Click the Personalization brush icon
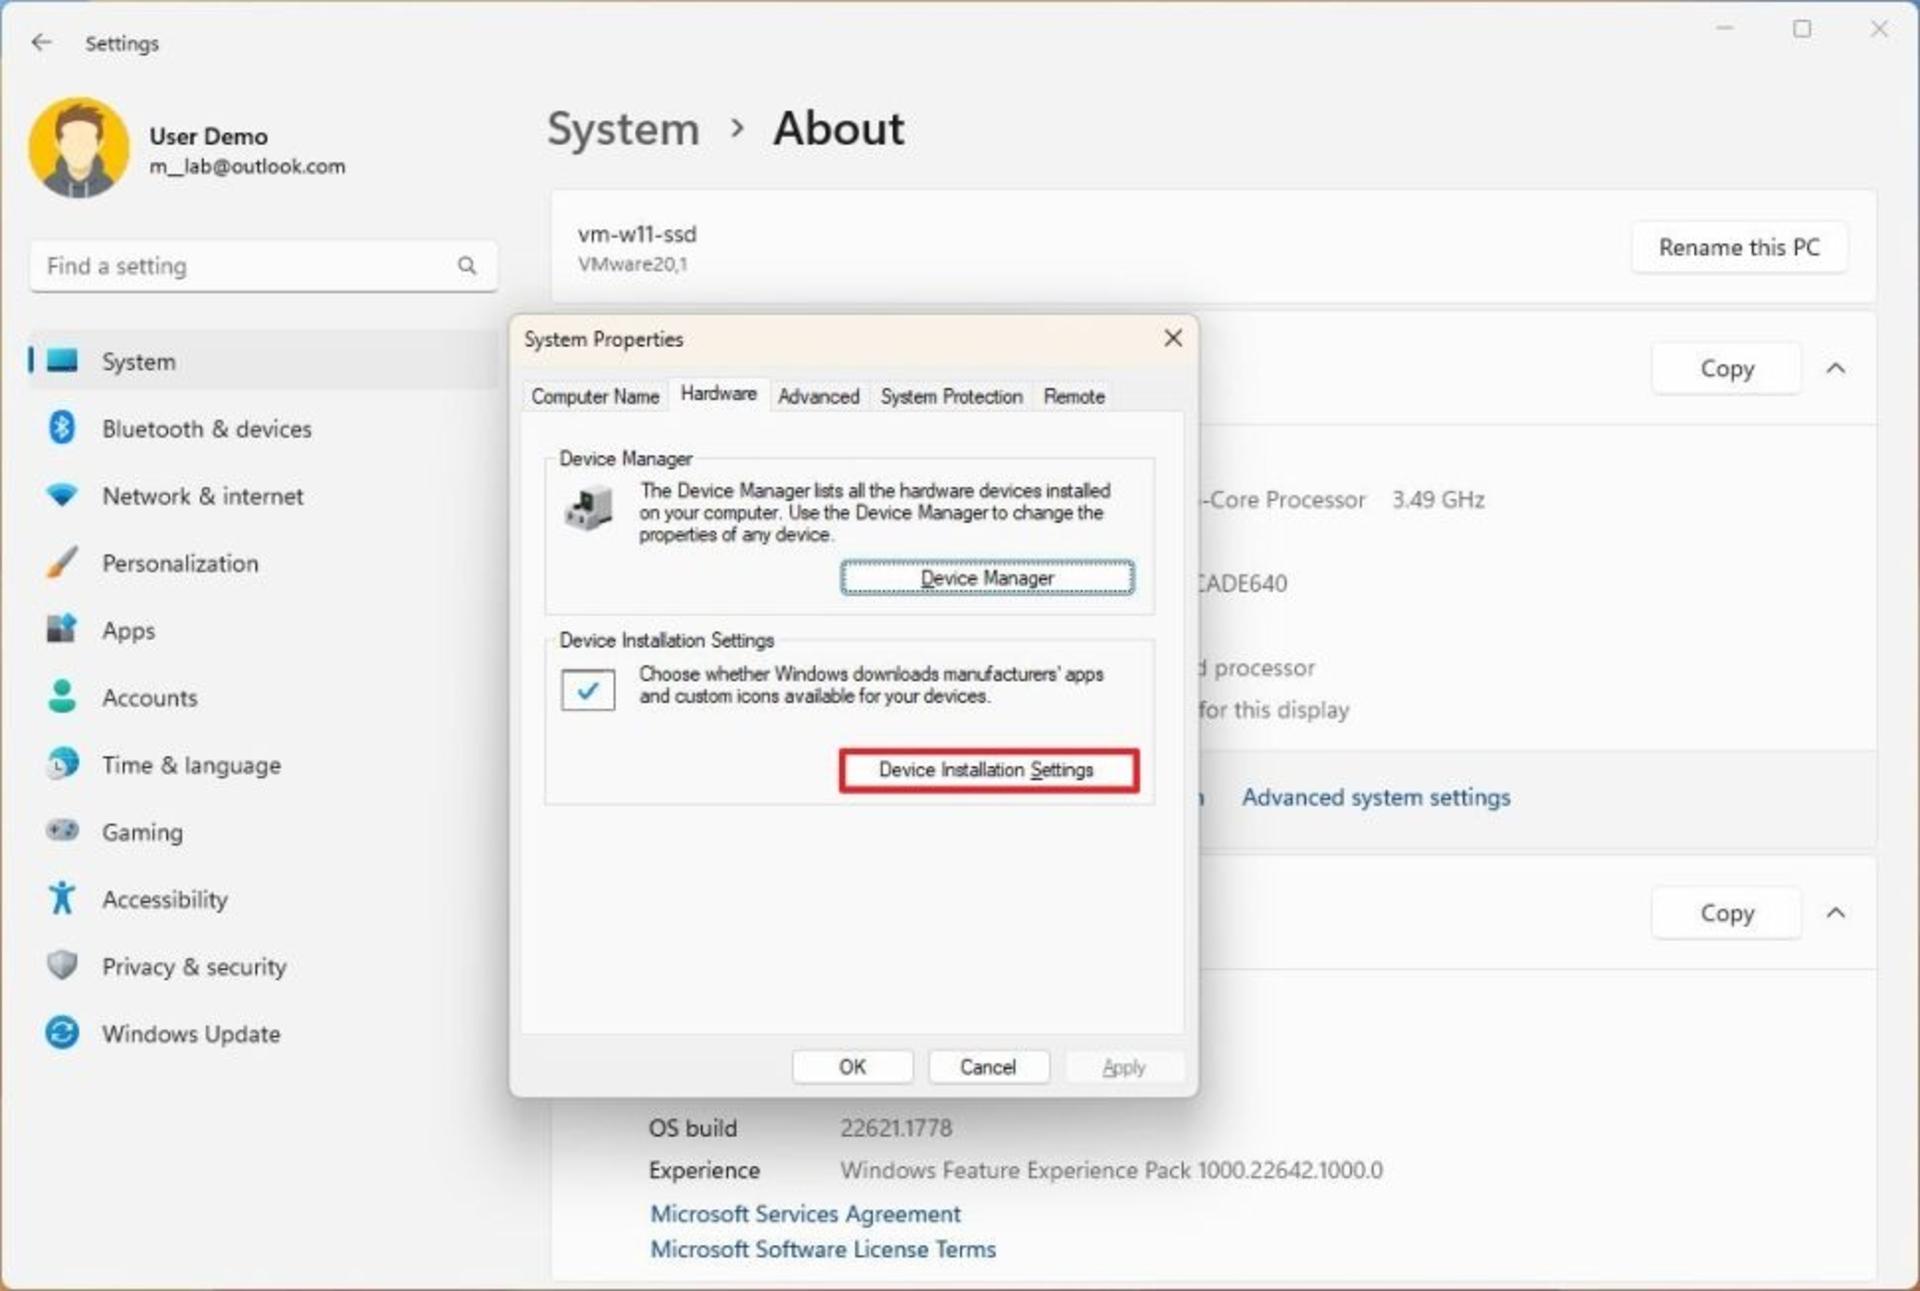 [x=62, y=562]
